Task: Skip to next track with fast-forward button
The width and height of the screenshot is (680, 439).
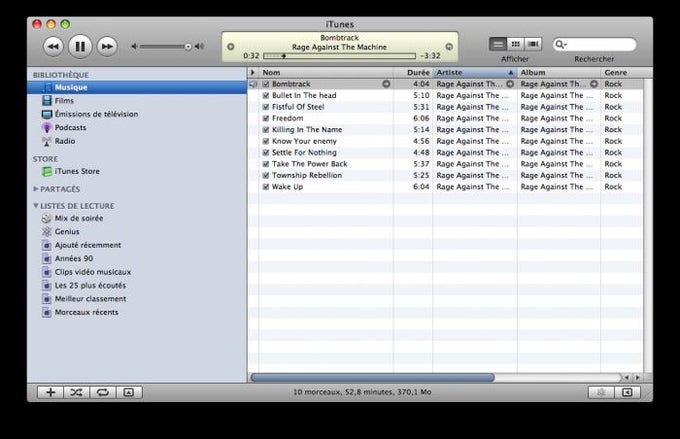Action: tap(107, 46)
